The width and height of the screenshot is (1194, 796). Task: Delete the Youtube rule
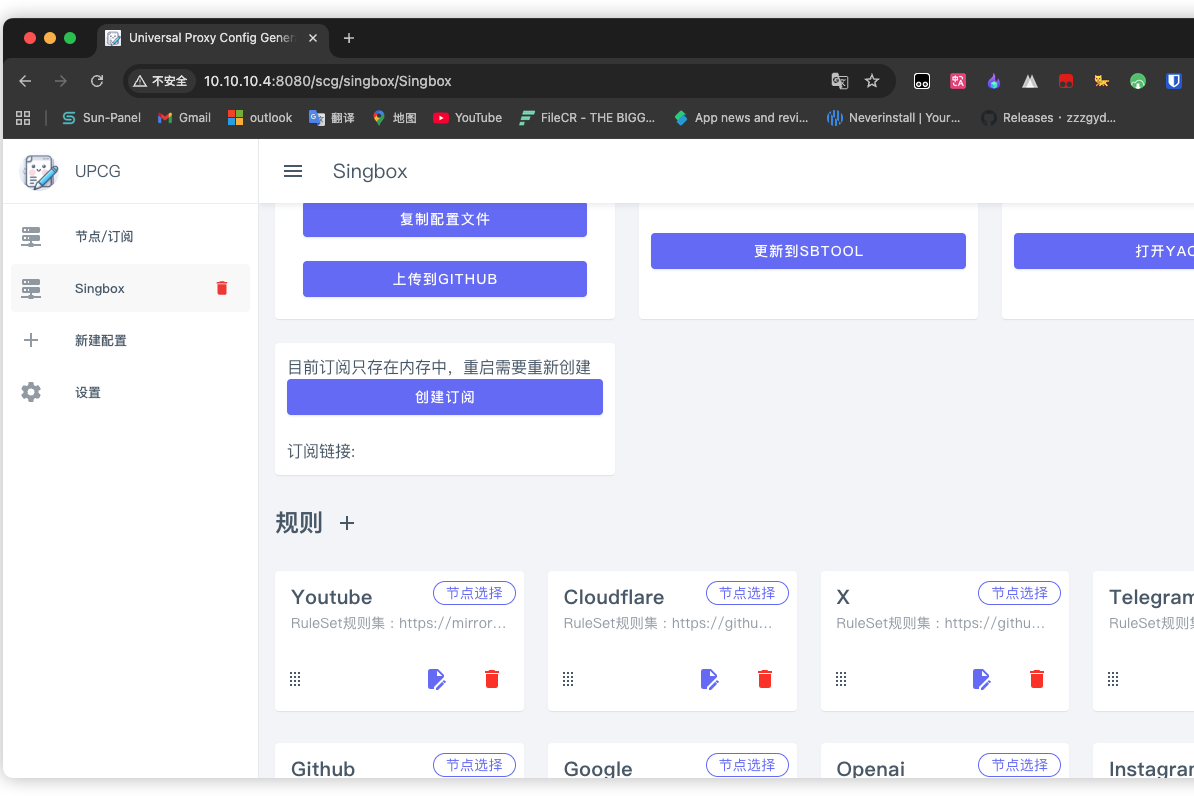click(492, 679)
